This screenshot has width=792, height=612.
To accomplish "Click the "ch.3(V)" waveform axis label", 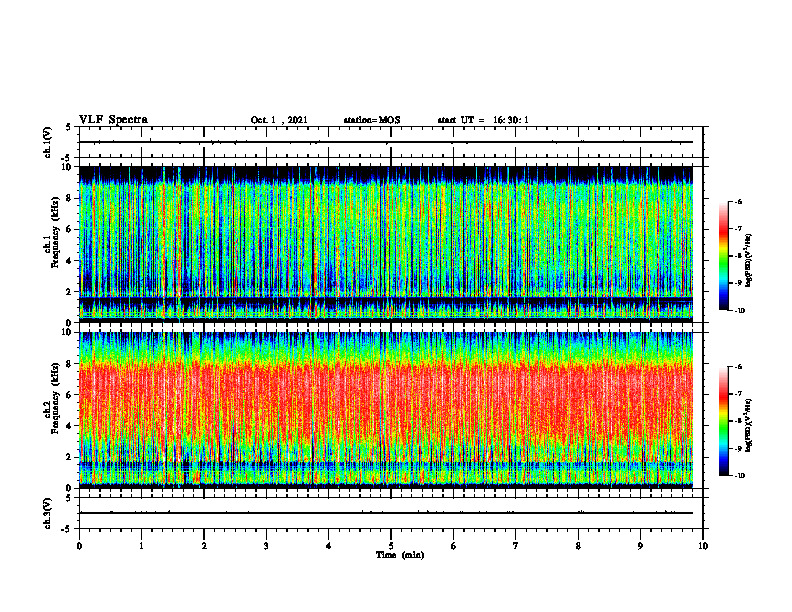I will [47, 513].
